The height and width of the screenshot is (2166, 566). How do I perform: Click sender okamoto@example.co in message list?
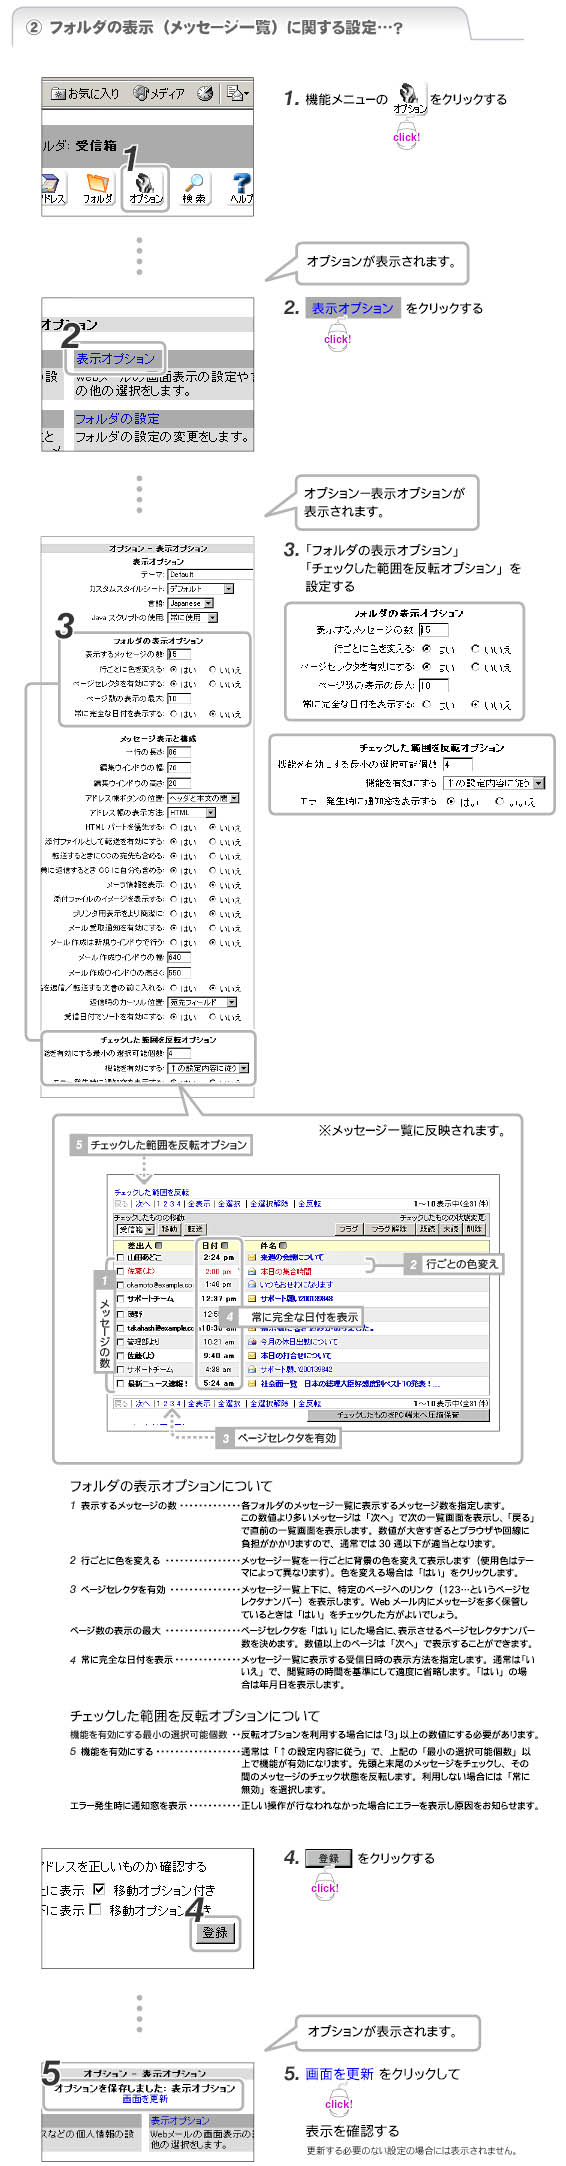coord(159,1285)
